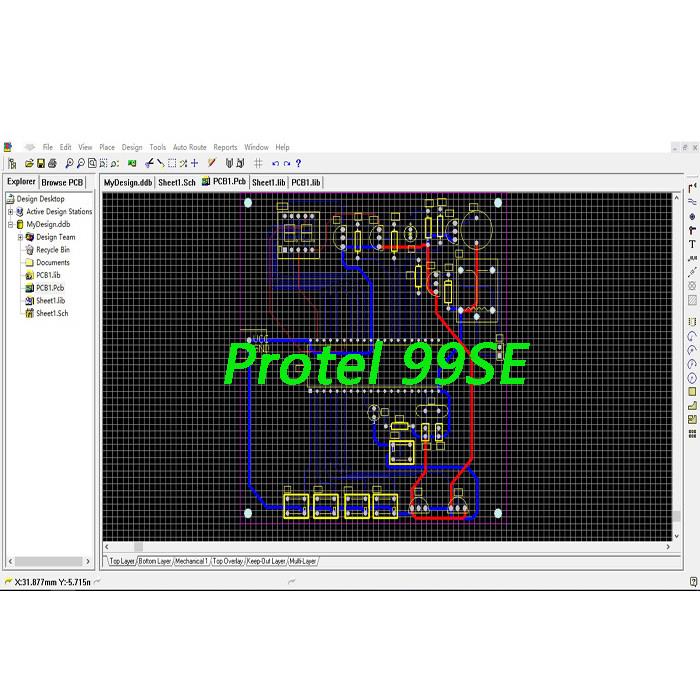This screenshot has width=700, height=700.
Task: Select the place component tool
Action: [x=692, y=322]
